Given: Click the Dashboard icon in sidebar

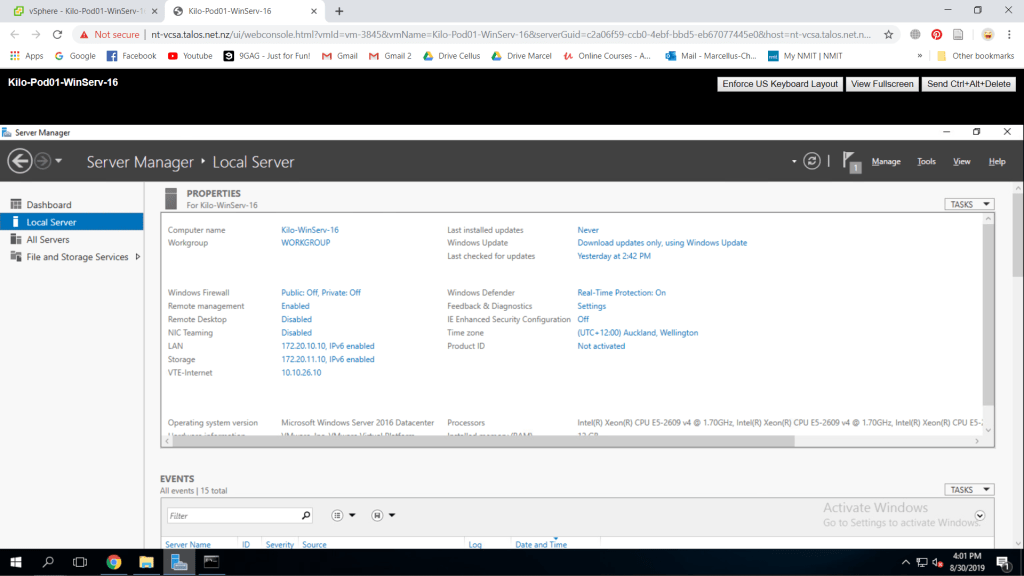Looking at the screenshot, I should [16, 205].
